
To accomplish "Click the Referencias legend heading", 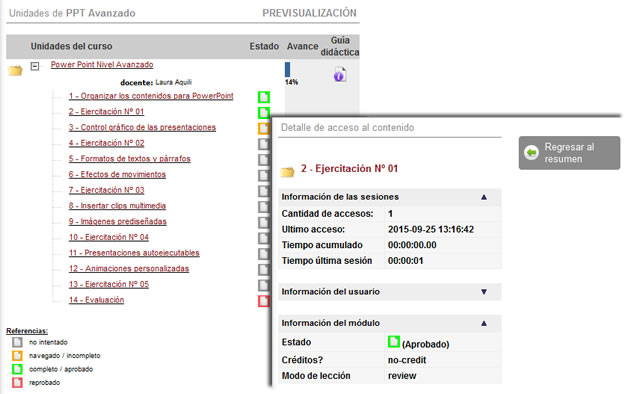I will [x=27, y=331].
